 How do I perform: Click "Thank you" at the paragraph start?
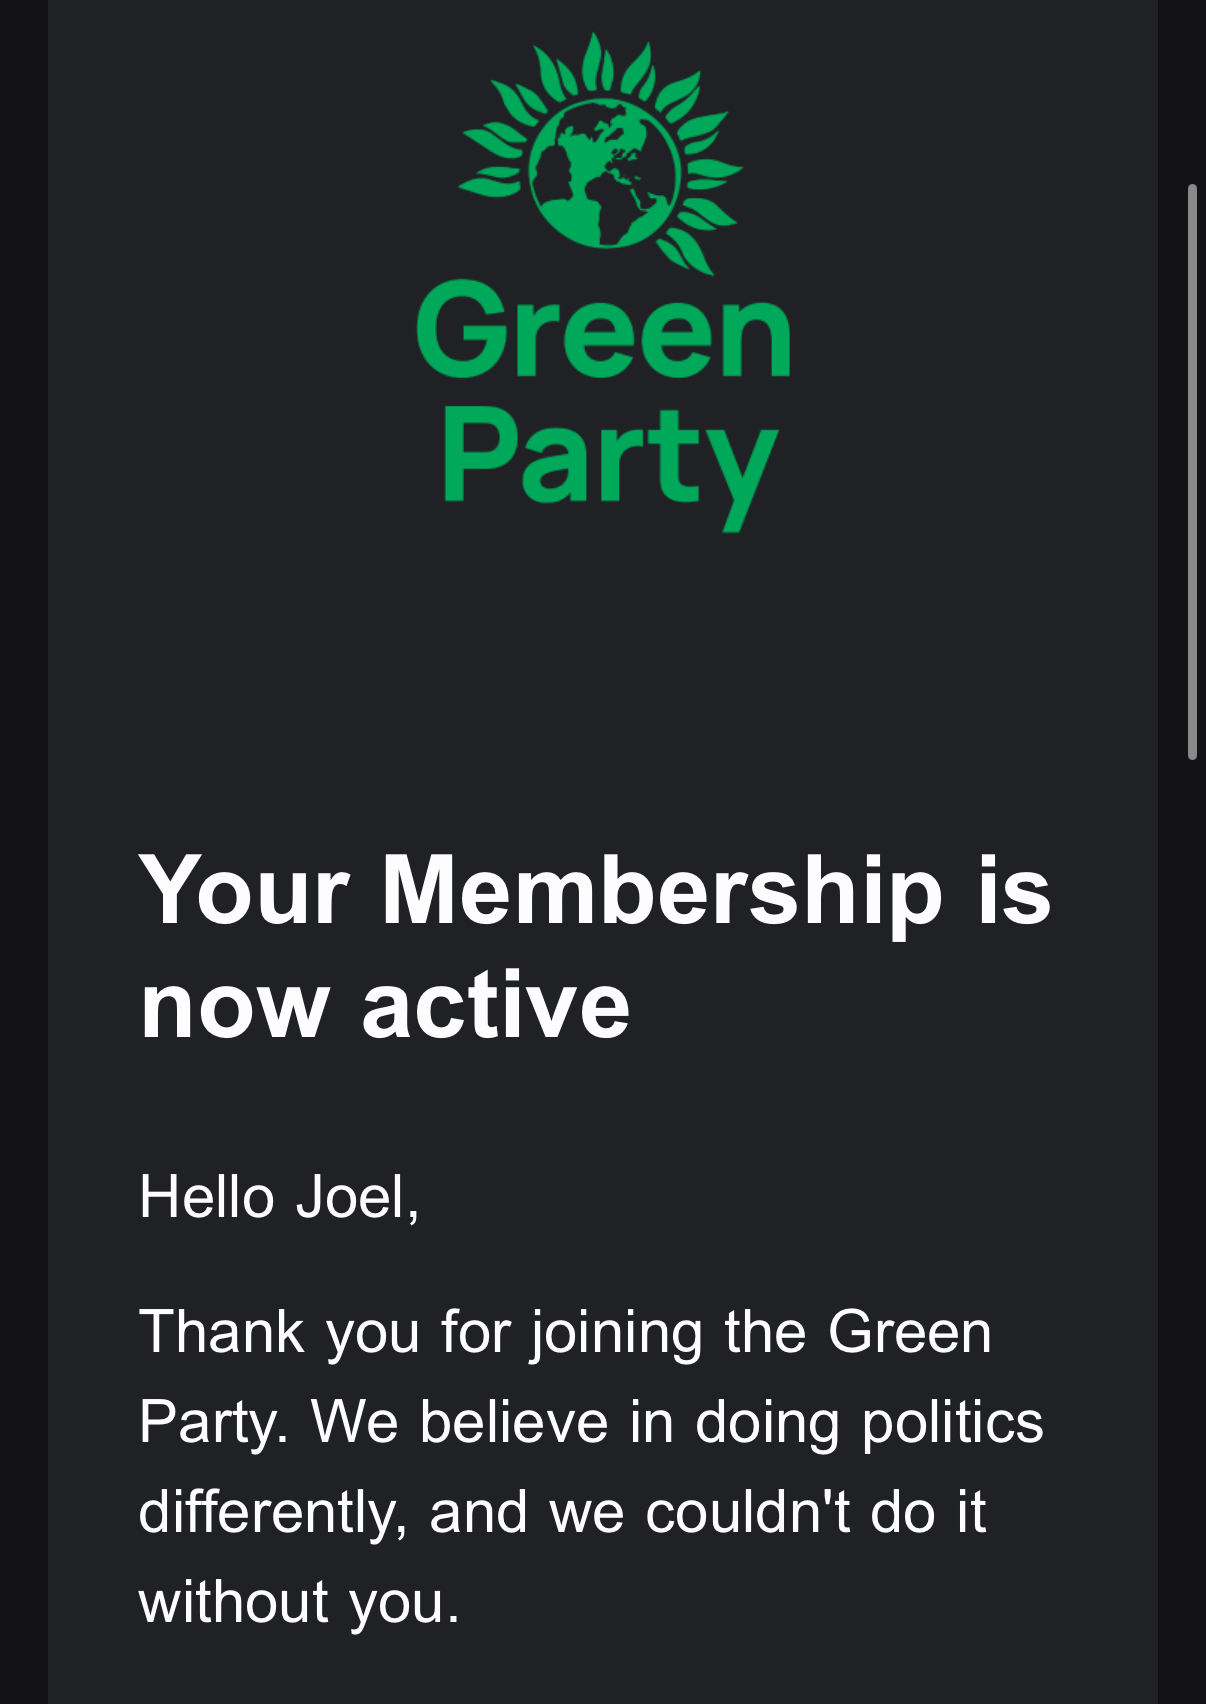click(279, 1332)
